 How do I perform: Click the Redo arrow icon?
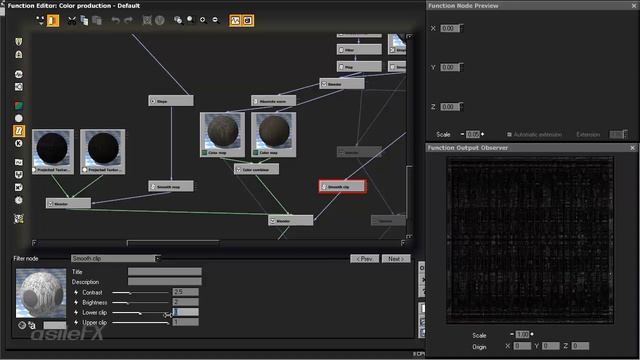128,20
